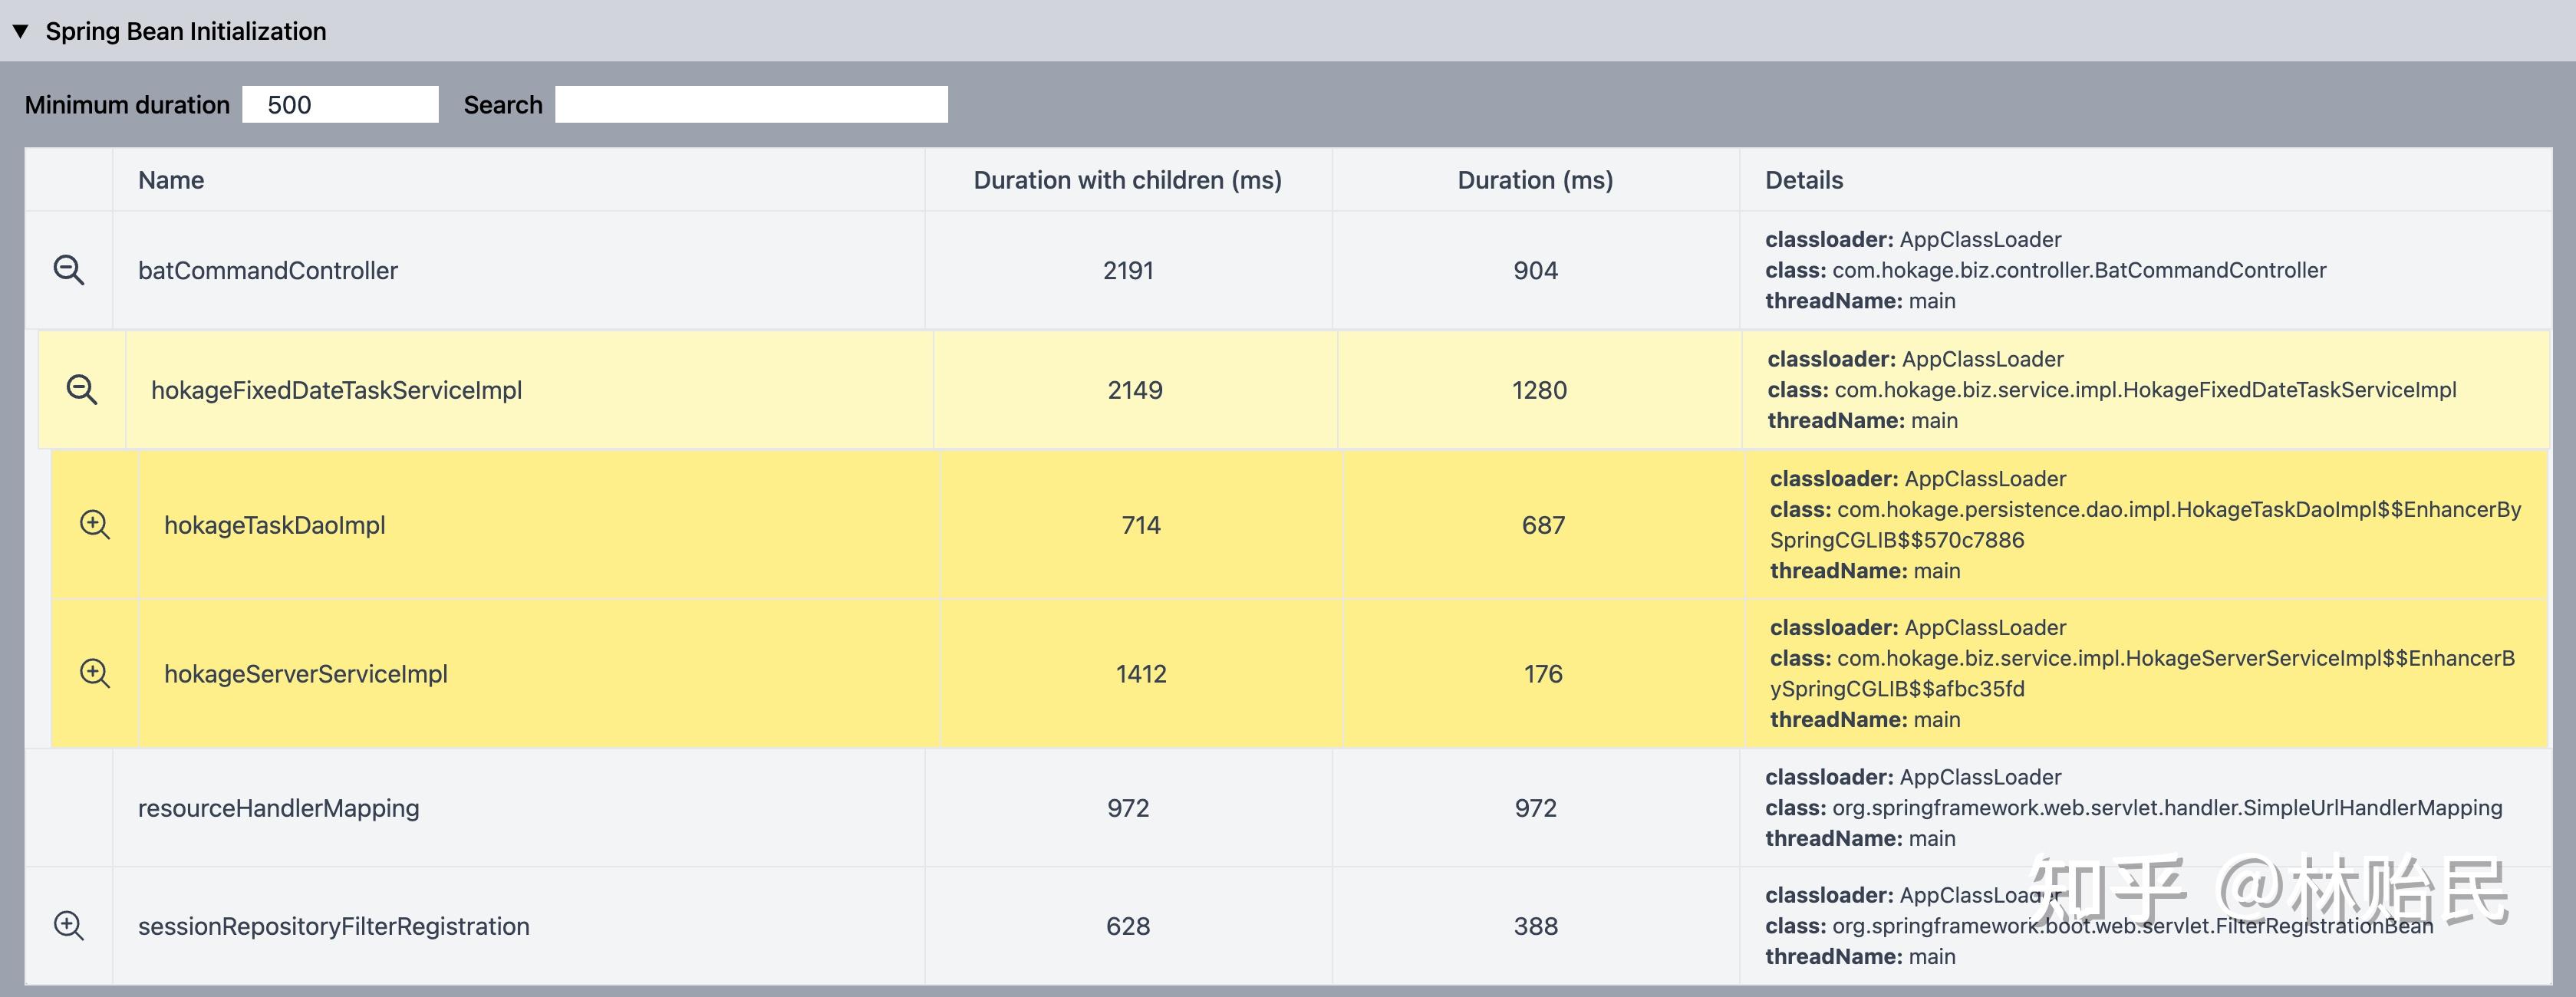Viewport: 2576px width, 997px height.
Task: Click Duration with children column header
Action: tap(1127, 180)
